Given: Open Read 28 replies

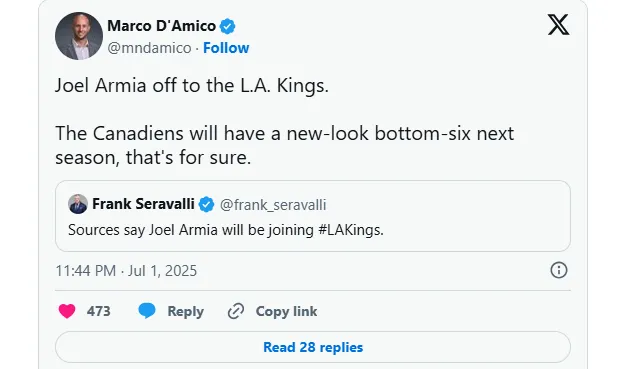Looking at the screenshot, I should click(313, 347).
